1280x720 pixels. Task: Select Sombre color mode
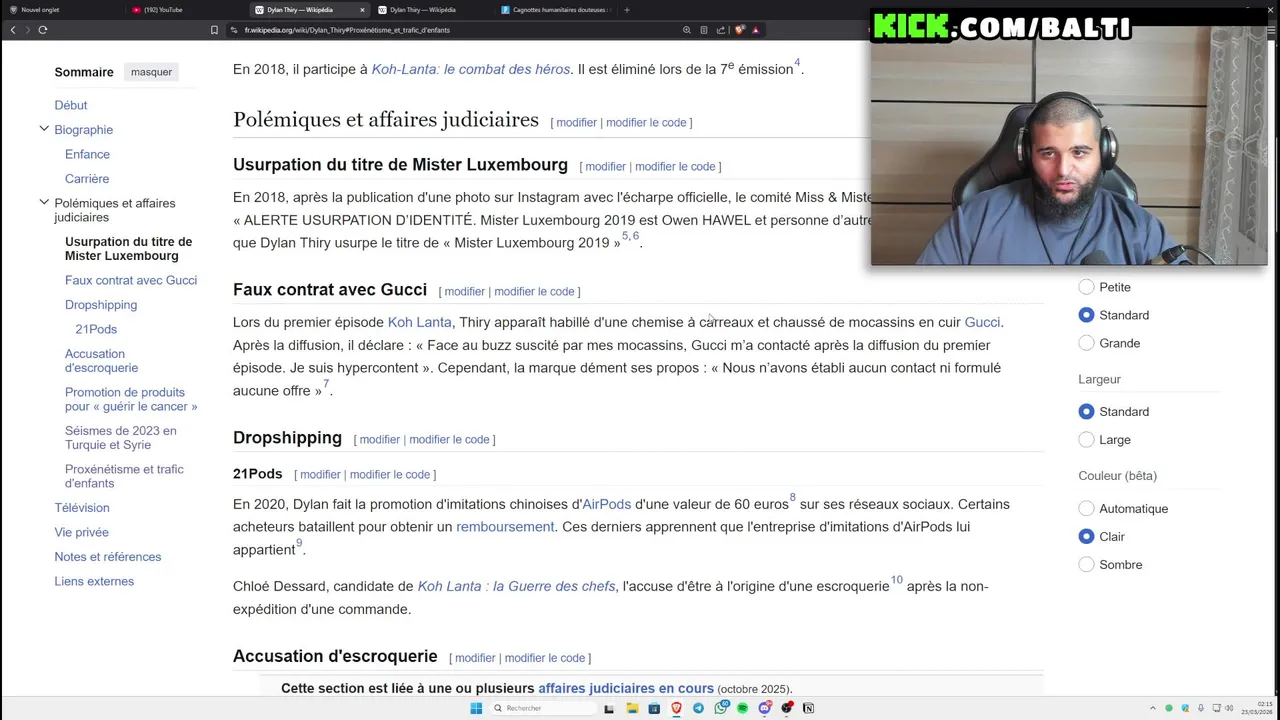1087,565
